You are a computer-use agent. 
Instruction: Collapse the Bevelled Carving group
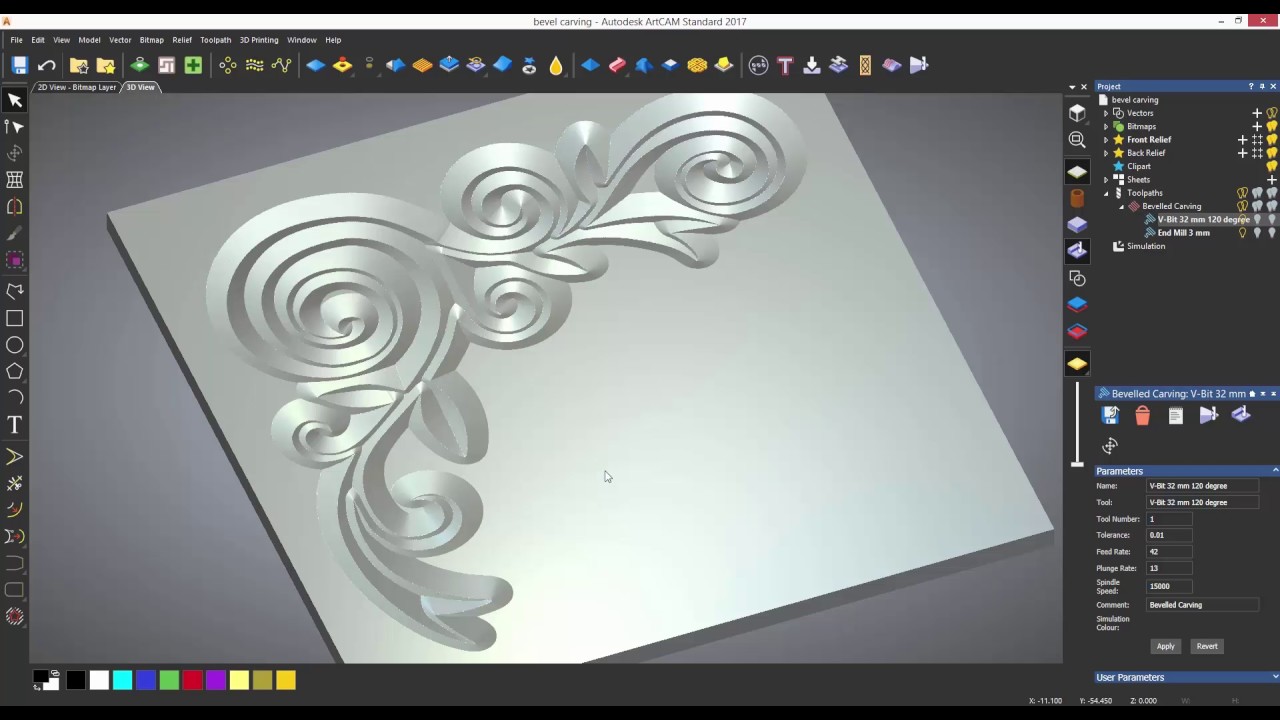coord(1121,206)
